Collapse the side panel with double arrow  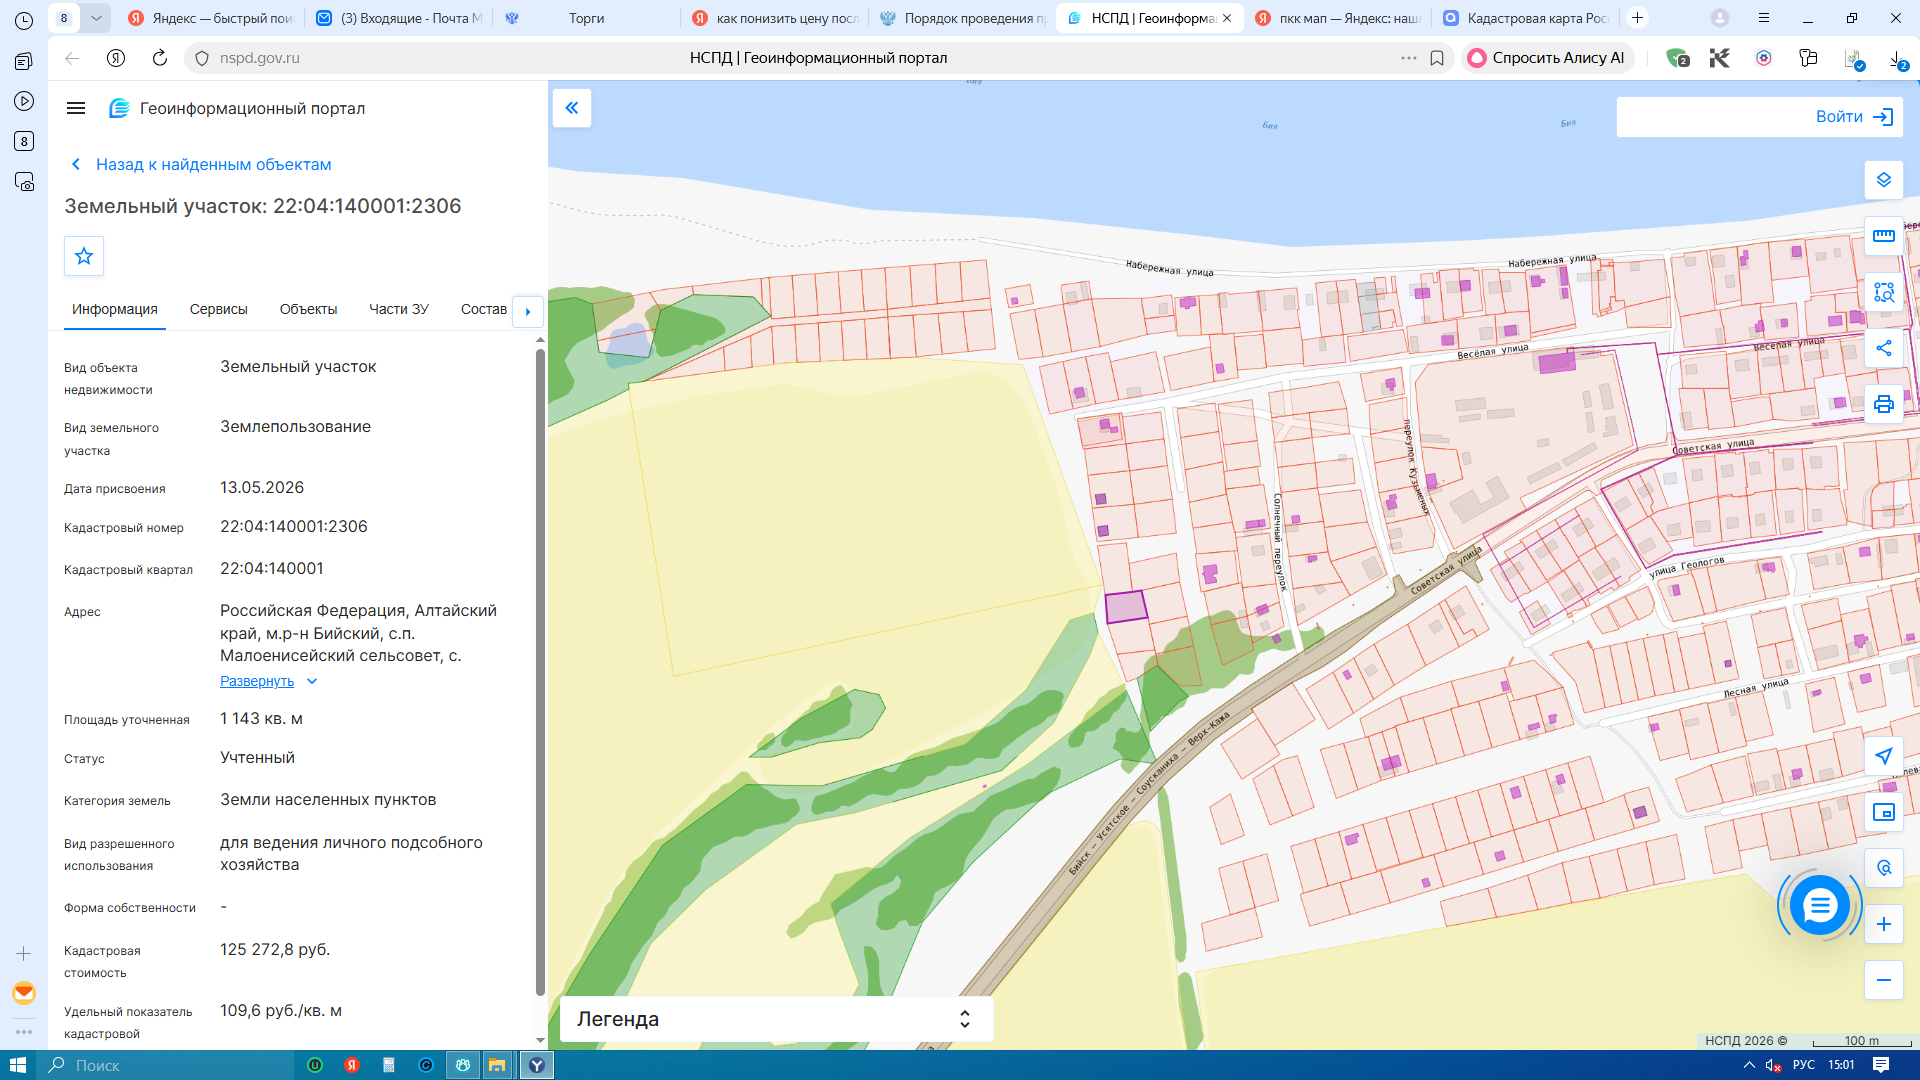(572, 108)
